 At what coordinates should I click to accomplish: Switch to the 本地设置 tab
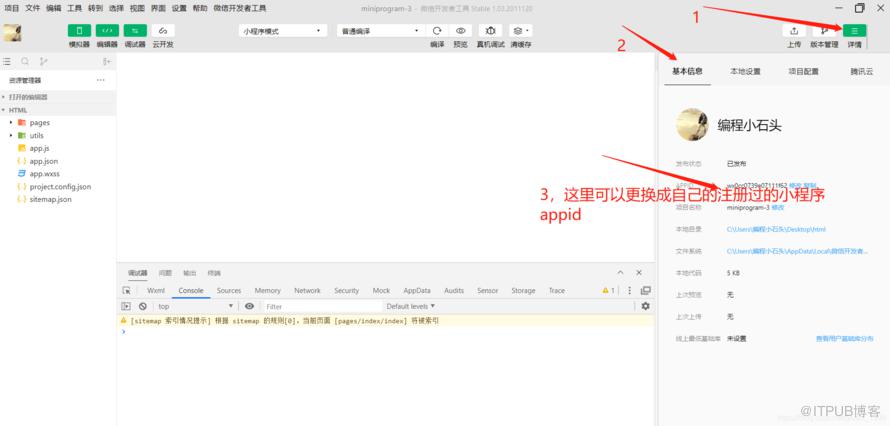click(x=745, y=71)
